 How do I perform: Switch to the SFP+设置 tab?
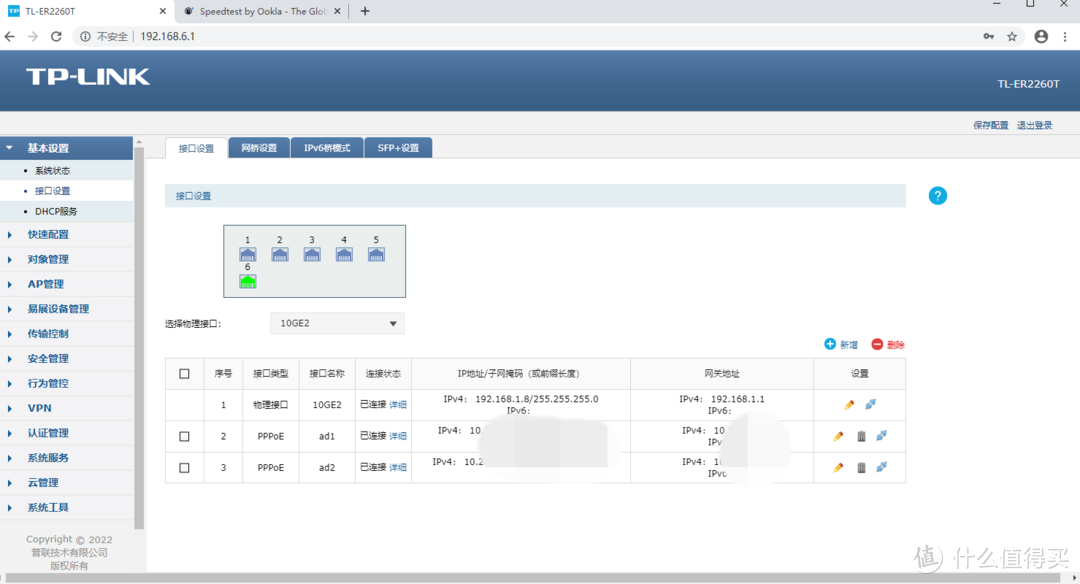(397, 148)
